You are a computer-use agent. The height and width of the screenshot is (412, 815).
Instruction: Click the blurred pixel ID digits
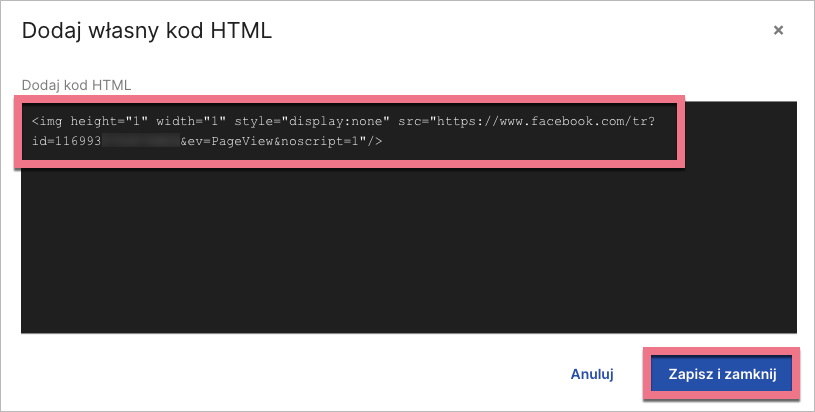coord(140,142)
